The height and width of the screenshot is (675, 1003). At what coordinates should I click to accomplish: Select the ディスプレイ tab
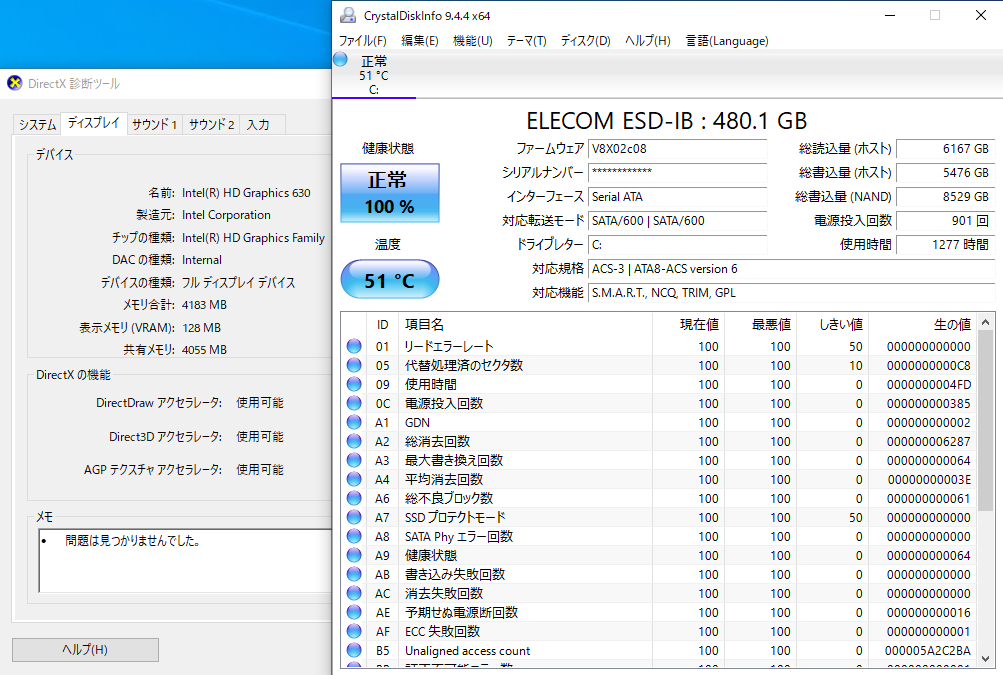[93, 123]
